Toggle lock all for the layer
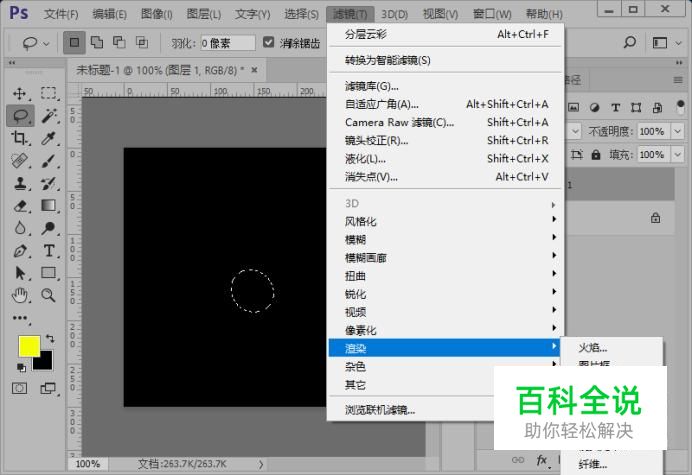The image size is (692, 475). [x=596, y=155]
